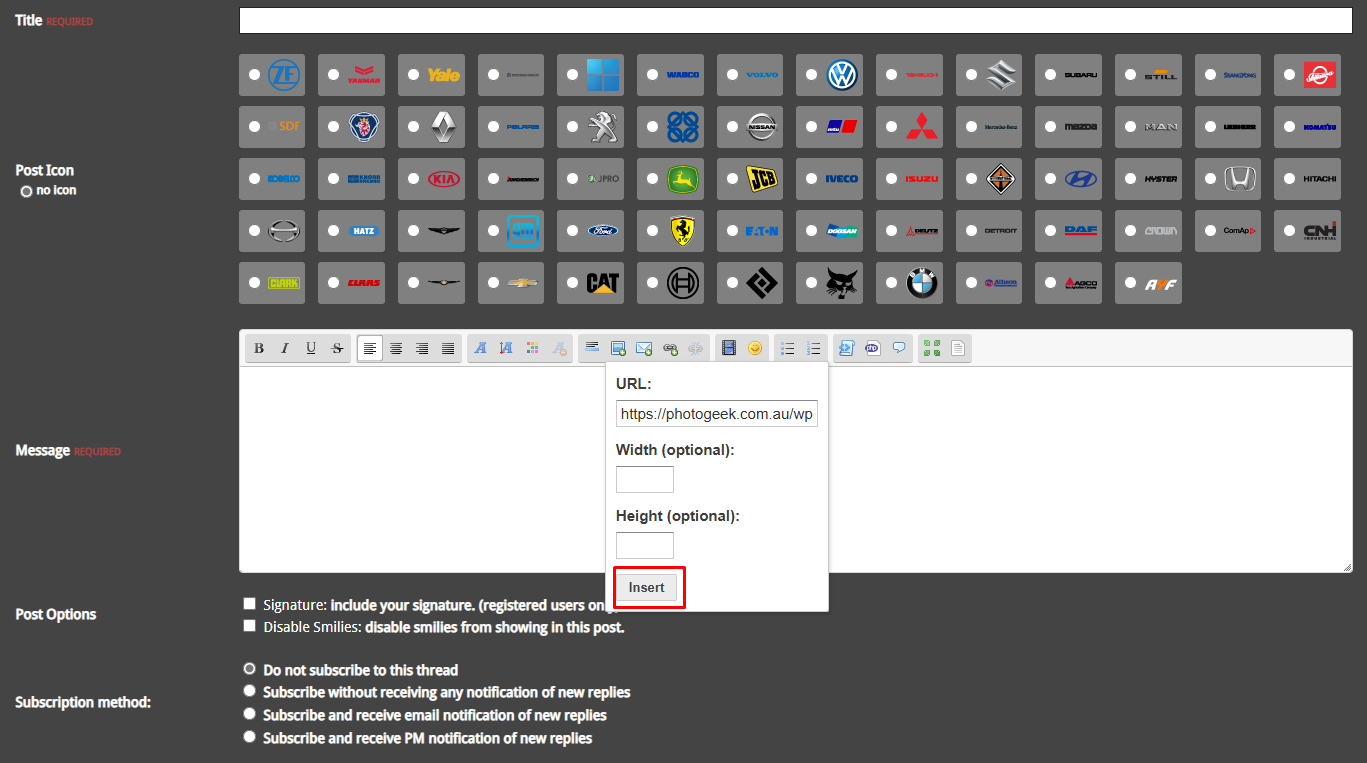
Task: Select subscribe with PM notification
Action: pyautogui.click(x=249, y=737)
